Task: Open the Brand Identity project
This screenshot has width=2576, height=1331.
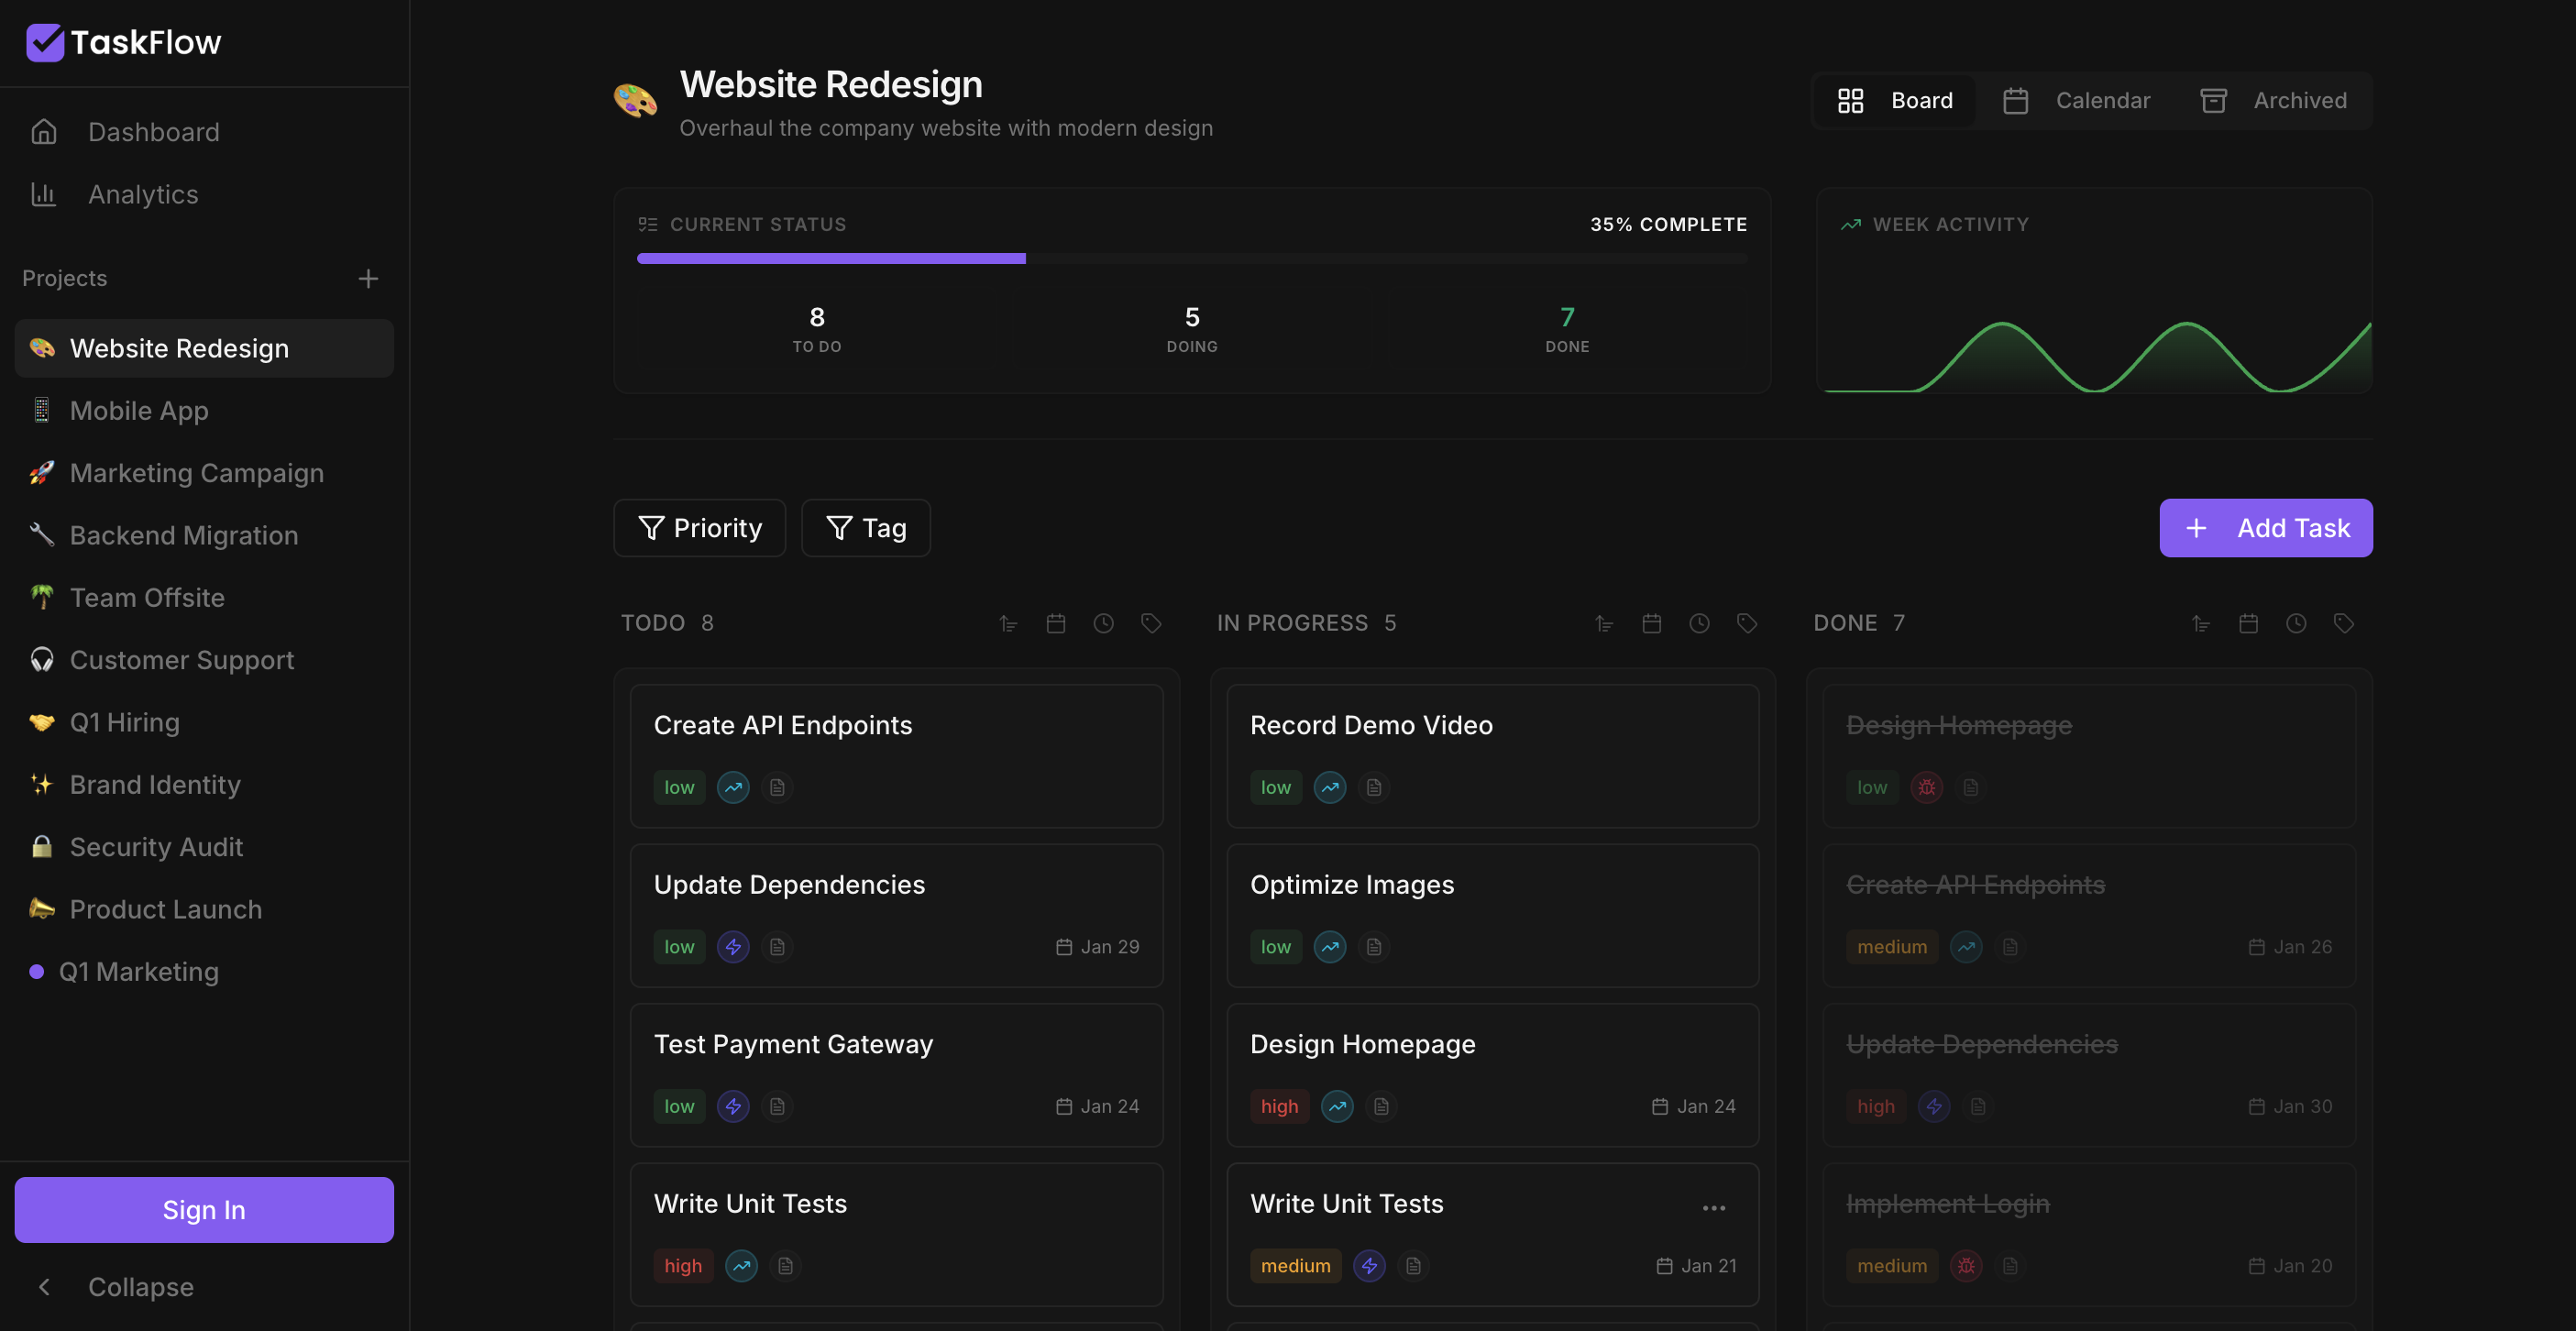Action: pos(204,784)
